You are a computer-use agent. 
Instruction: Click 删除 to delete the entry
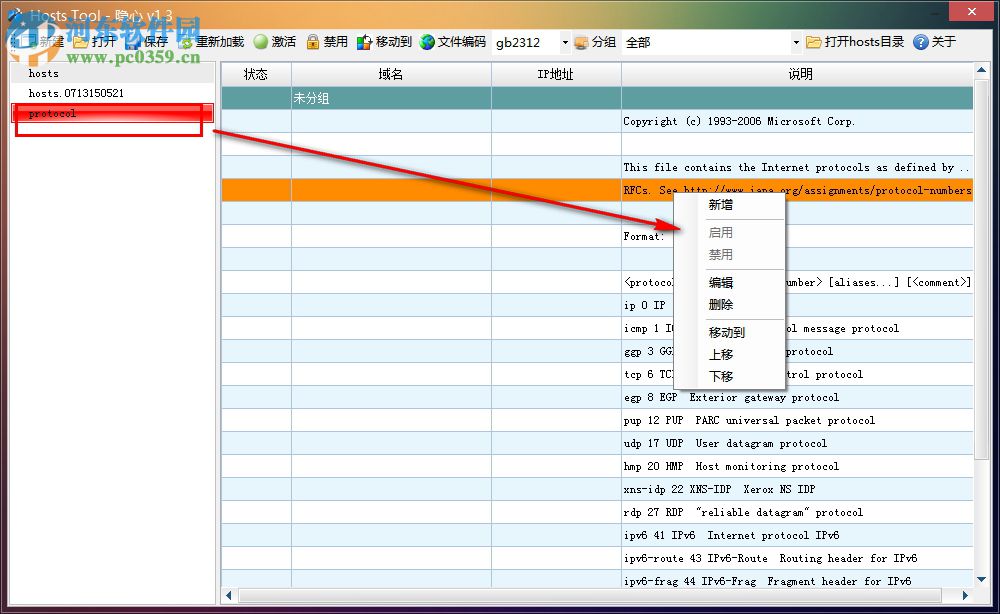[x=720, y=305]
